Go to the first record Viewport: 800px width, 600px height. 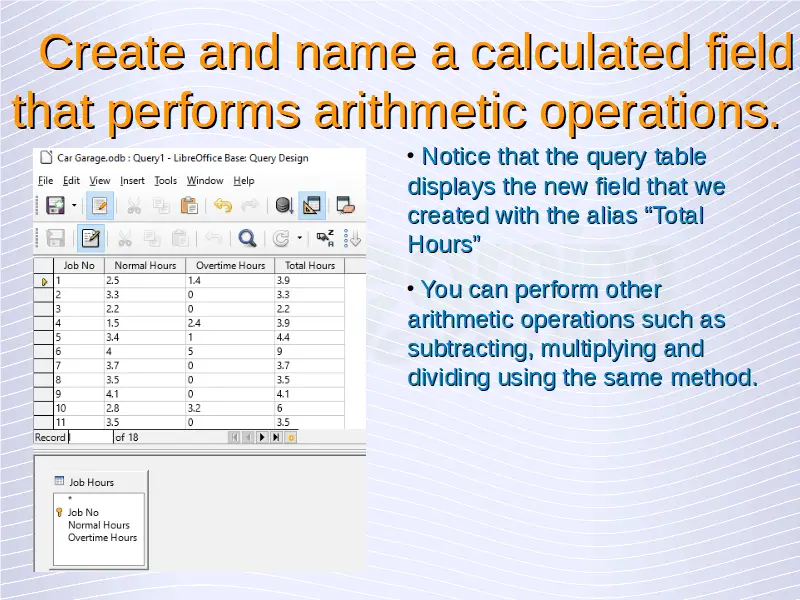click(234, 437)
